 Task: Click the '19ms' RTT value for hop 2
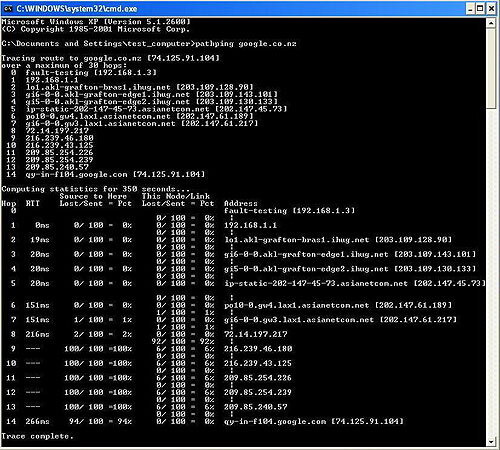point(40,240)
